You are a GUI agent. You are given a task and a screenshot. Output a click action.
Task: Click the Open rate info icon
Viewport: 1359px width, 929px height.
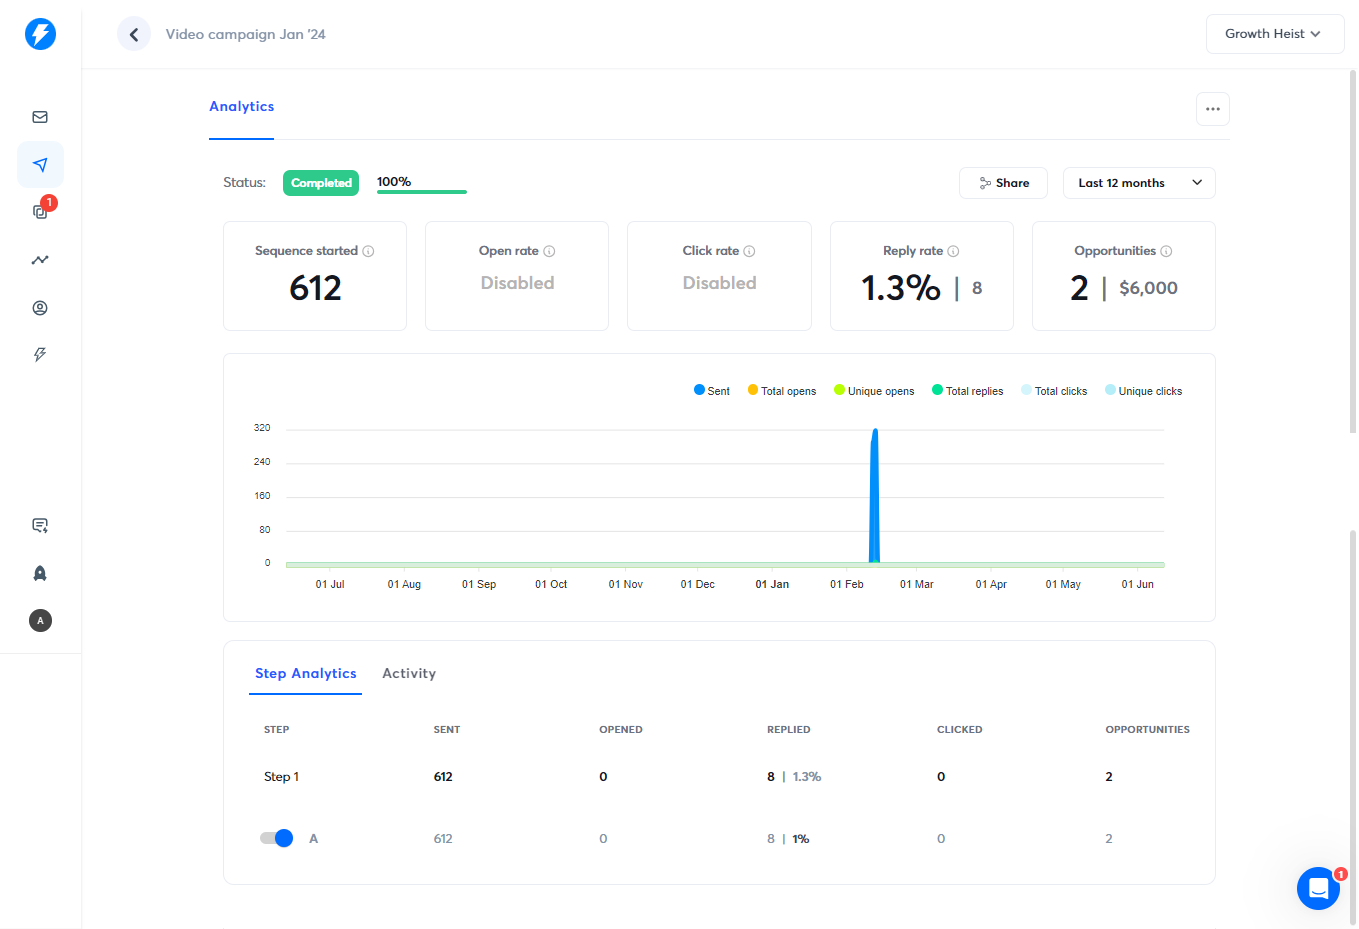click(x=549, y=251)
